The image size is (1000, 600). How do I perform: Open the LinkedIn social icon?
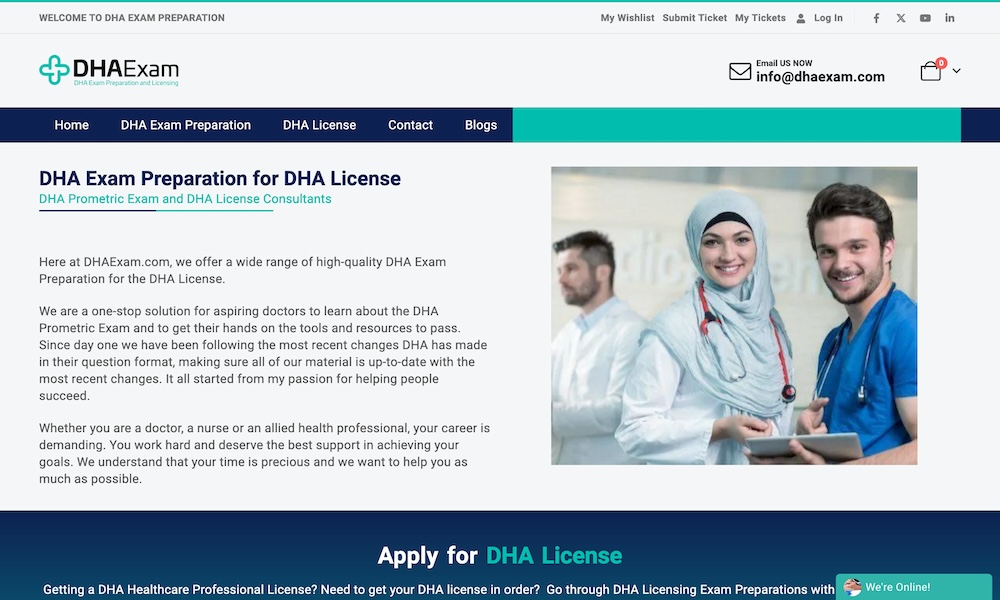click(x=950, y=18)
